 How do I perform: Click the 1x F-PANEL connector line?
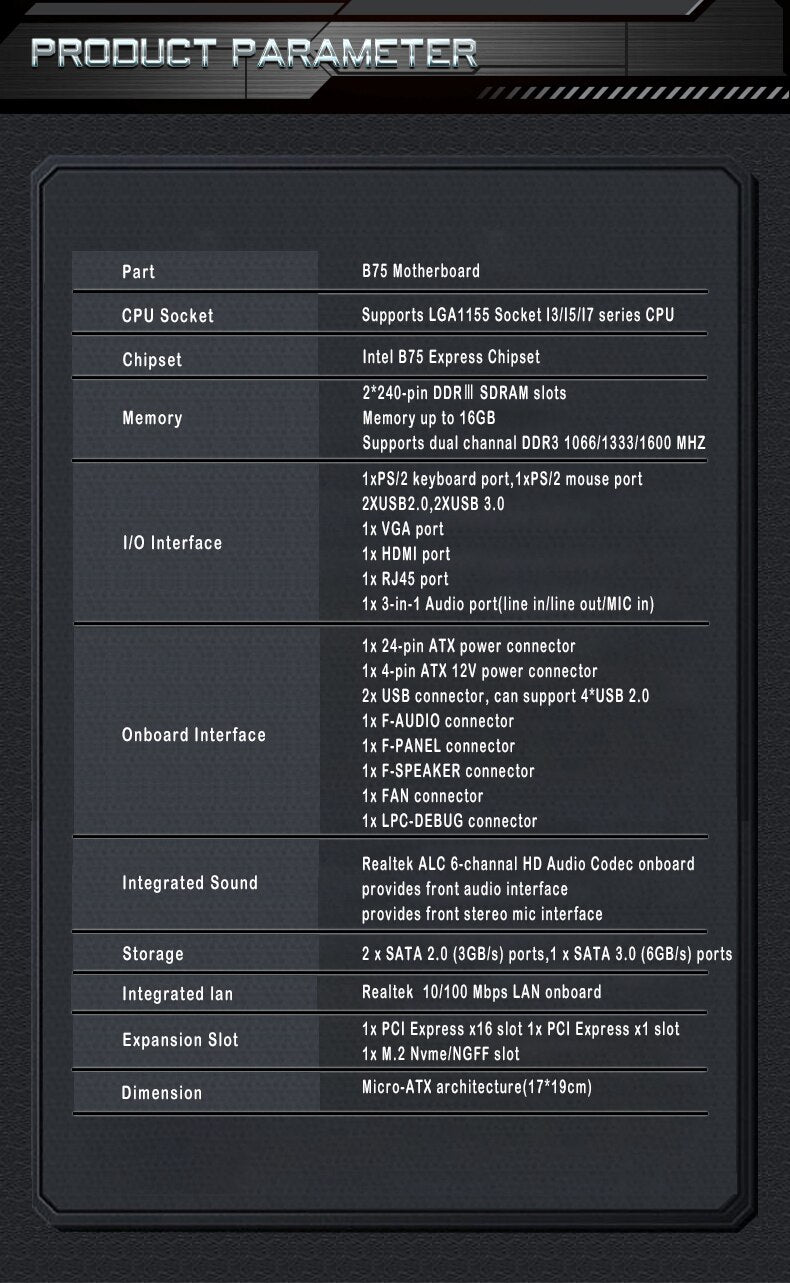[x=438, y=746]
